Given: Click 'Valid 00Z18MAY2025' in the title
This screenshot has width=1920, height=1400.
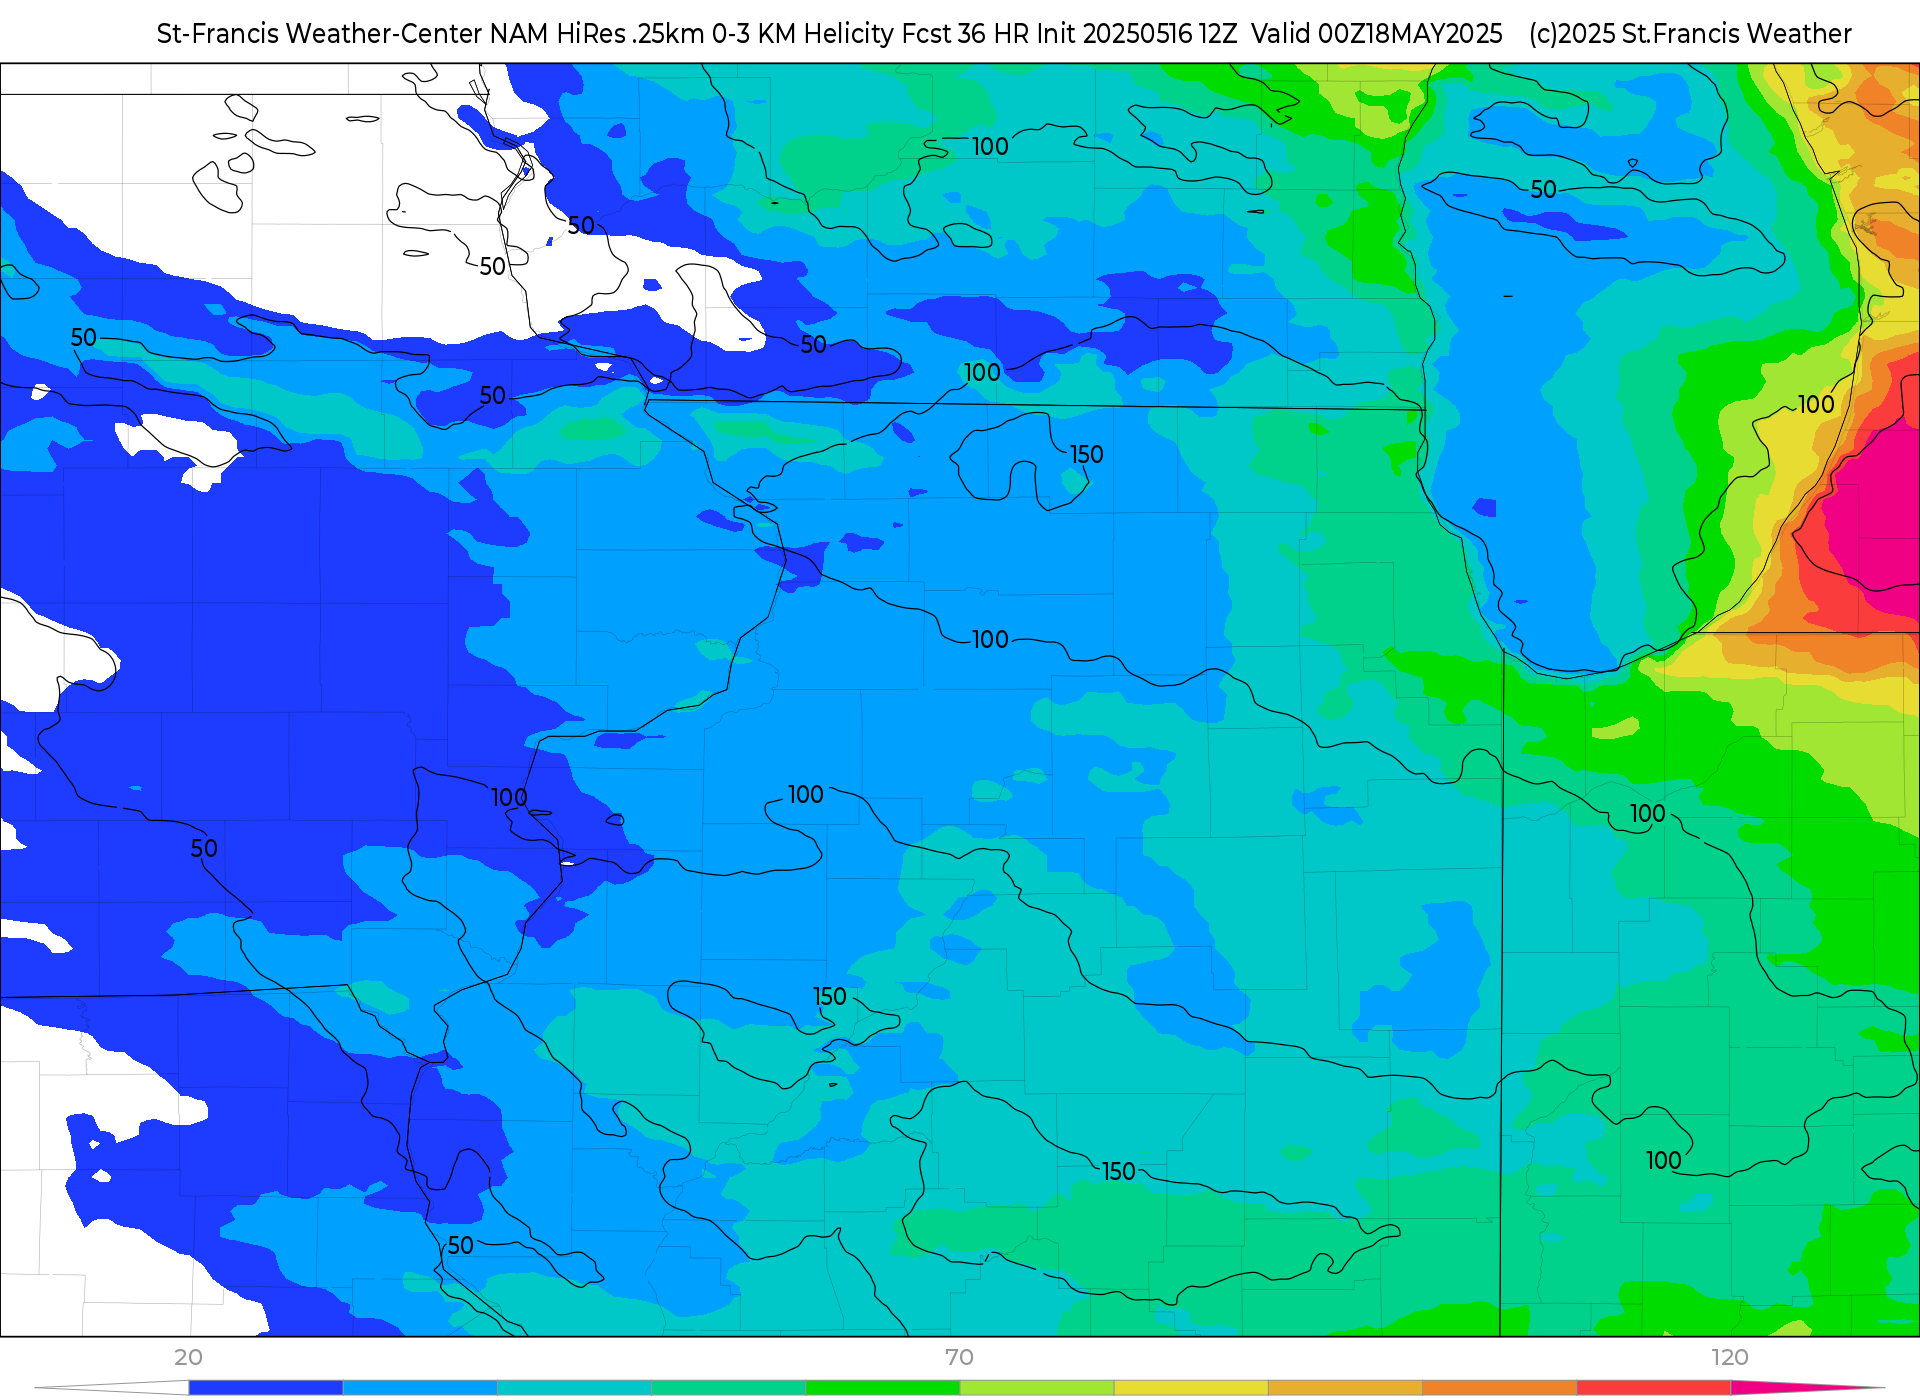Looking at the screenshot, I should coord(1377,34).
